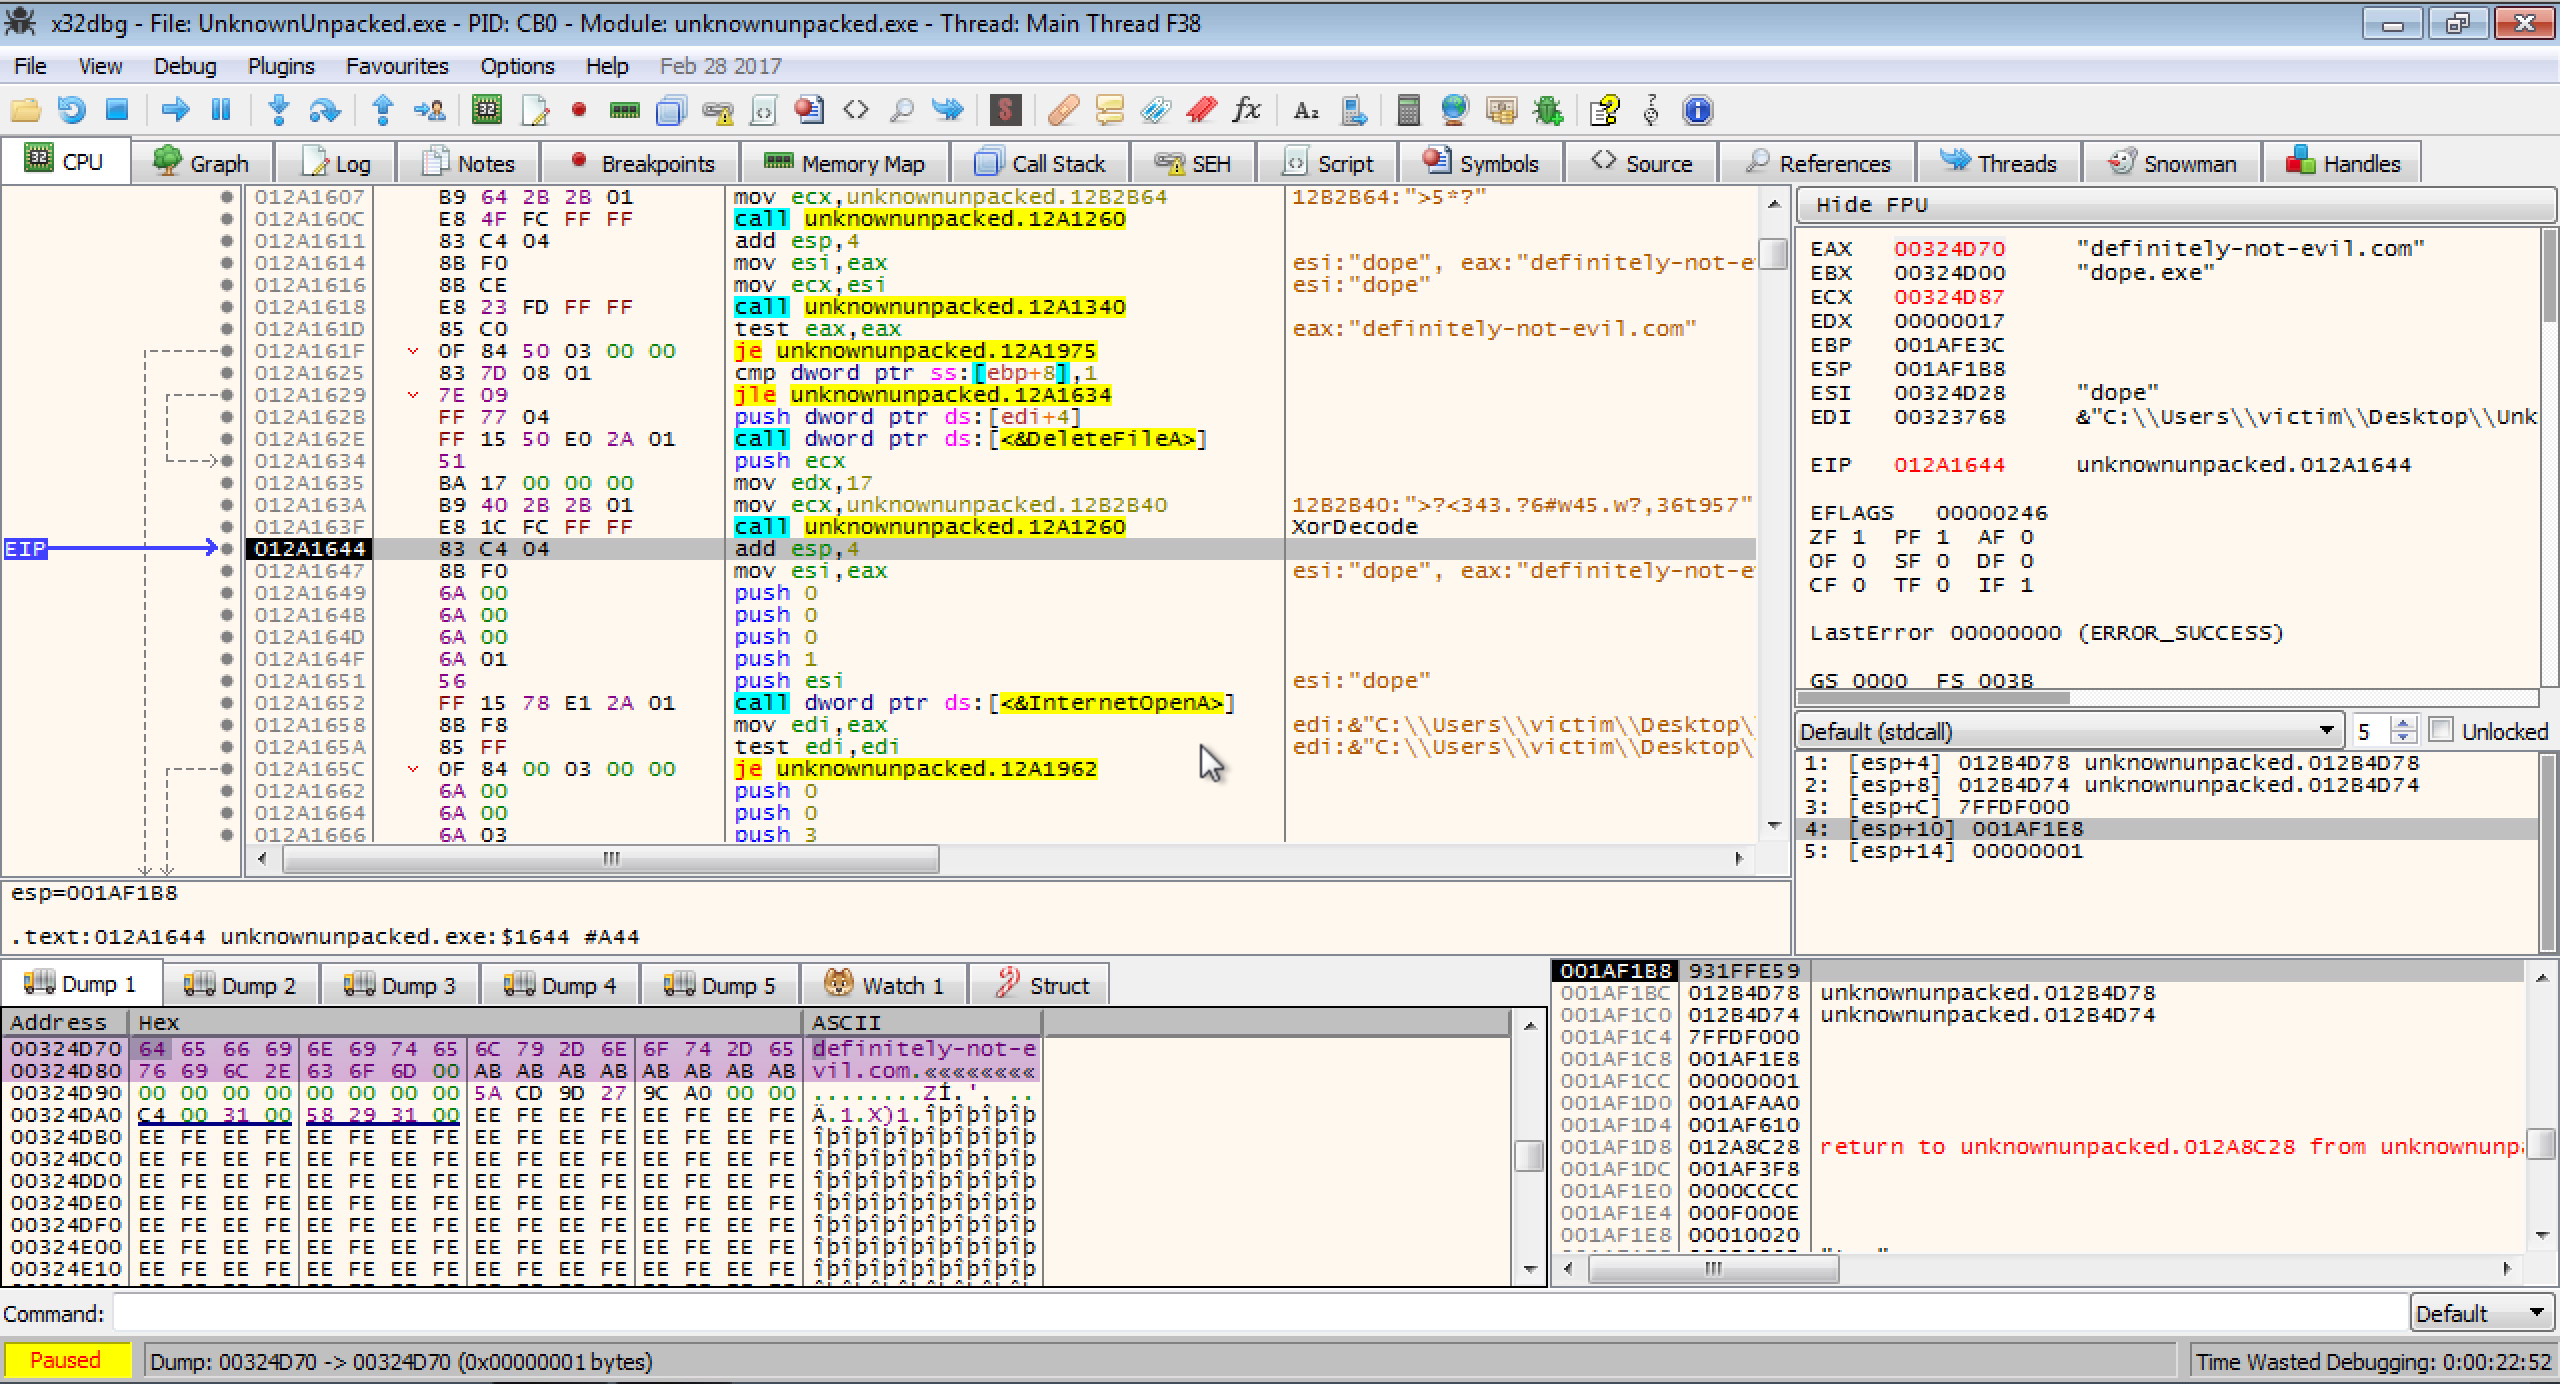Viewport: 2560px width, 1384px height.
Task: Switch to the Memory Map tab
Action: (x=845, y=163)
